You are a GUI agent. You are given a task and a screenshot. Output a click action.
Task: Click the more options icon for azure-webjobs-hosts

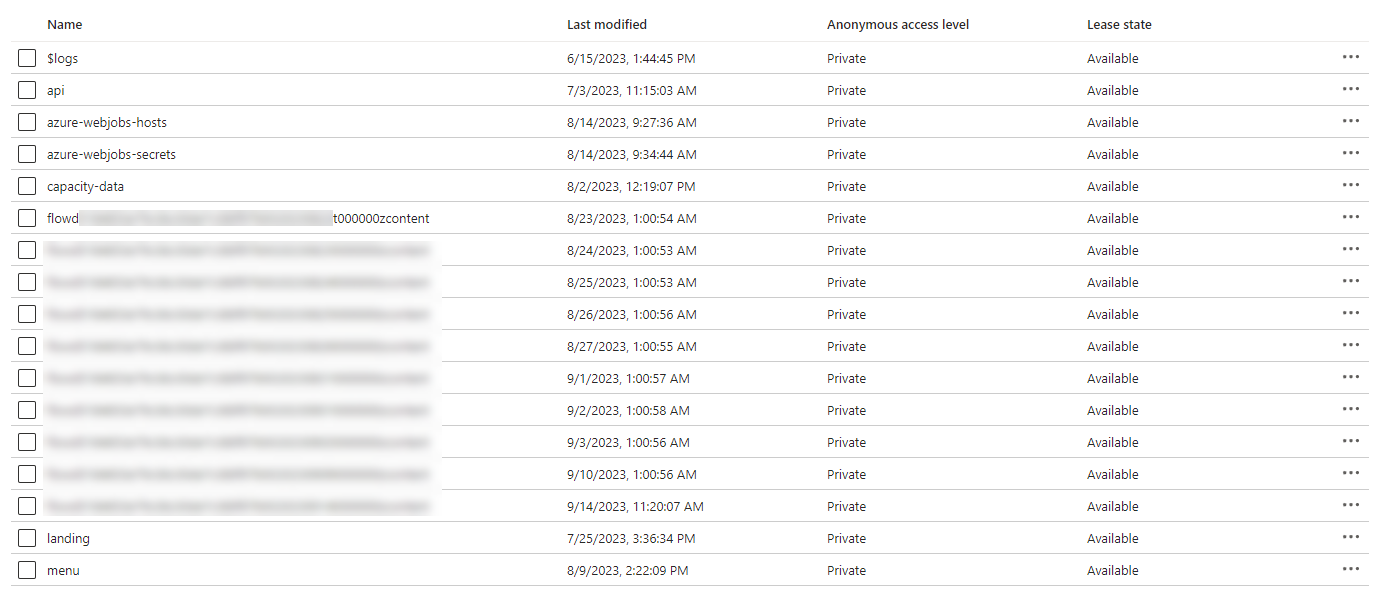(x=1351, y=121)
